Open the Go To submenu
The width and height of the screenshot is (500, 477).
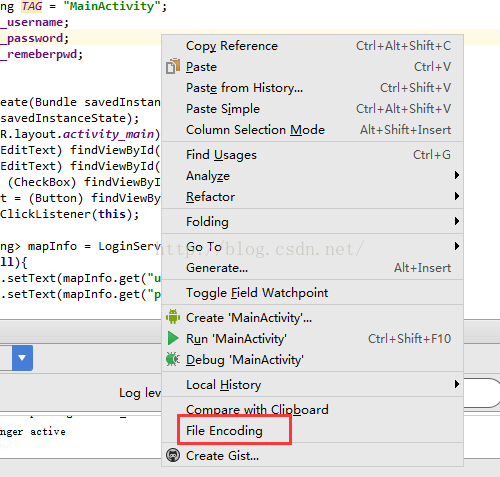pyautogui.click(x=313, y=247)
